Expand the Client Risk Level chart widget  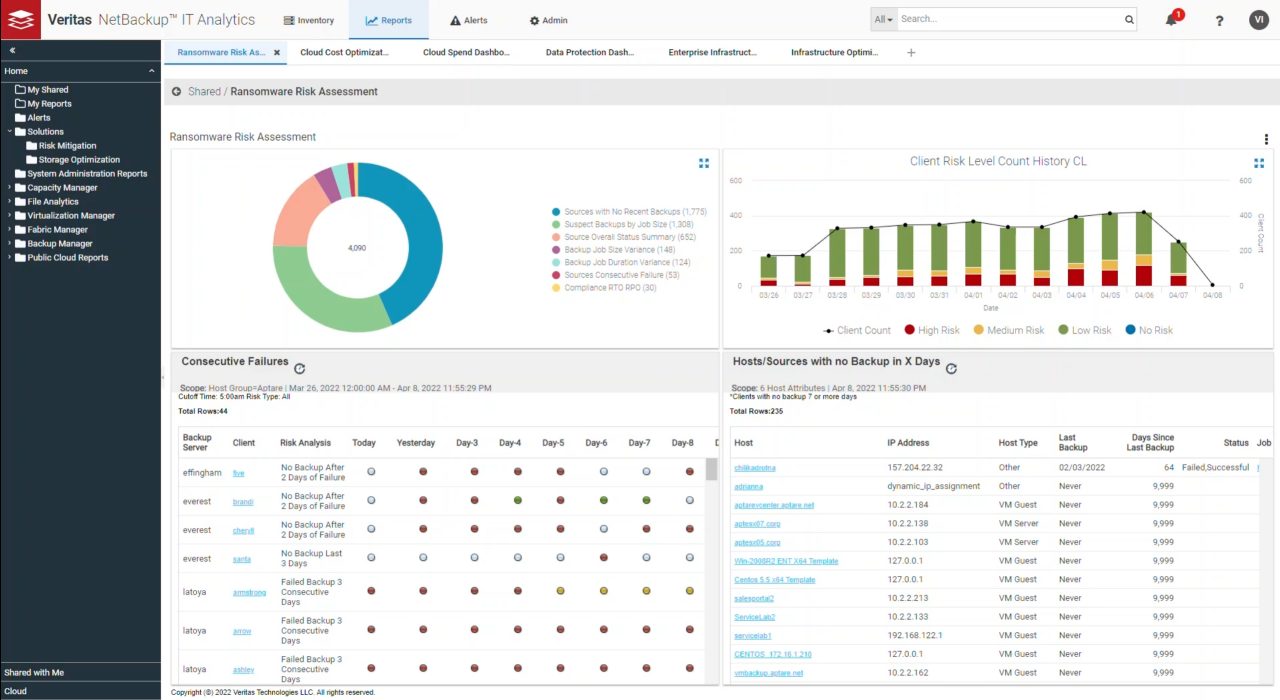[x=1259, y=163]
